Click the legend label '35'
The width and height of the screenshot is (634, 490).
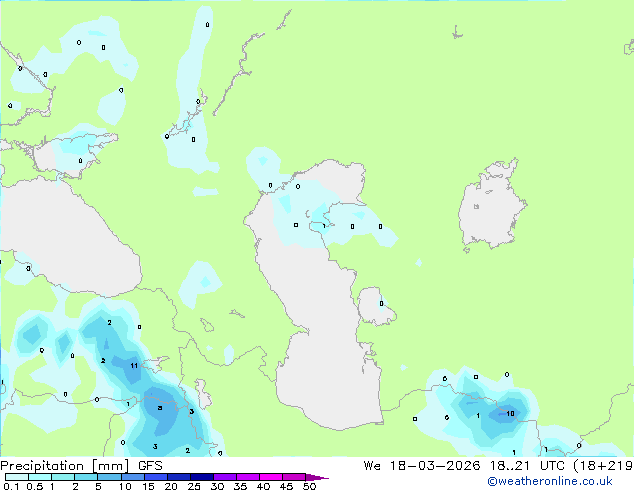point(240,486)
